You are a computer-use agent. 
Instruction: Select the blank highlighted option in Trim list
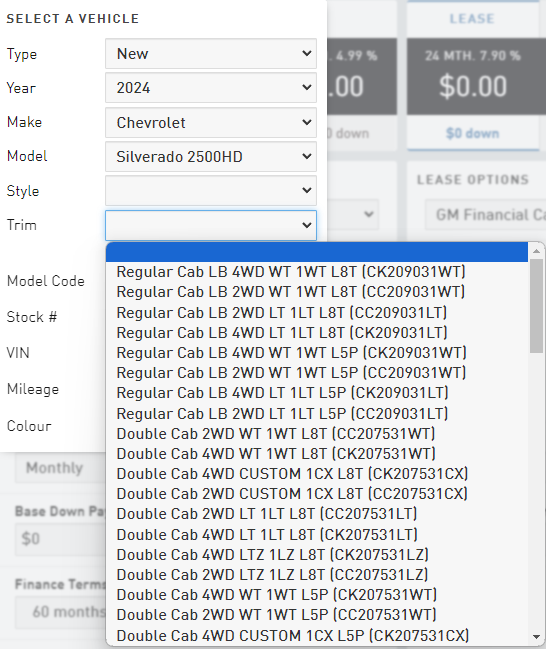(x=317, y=252)
